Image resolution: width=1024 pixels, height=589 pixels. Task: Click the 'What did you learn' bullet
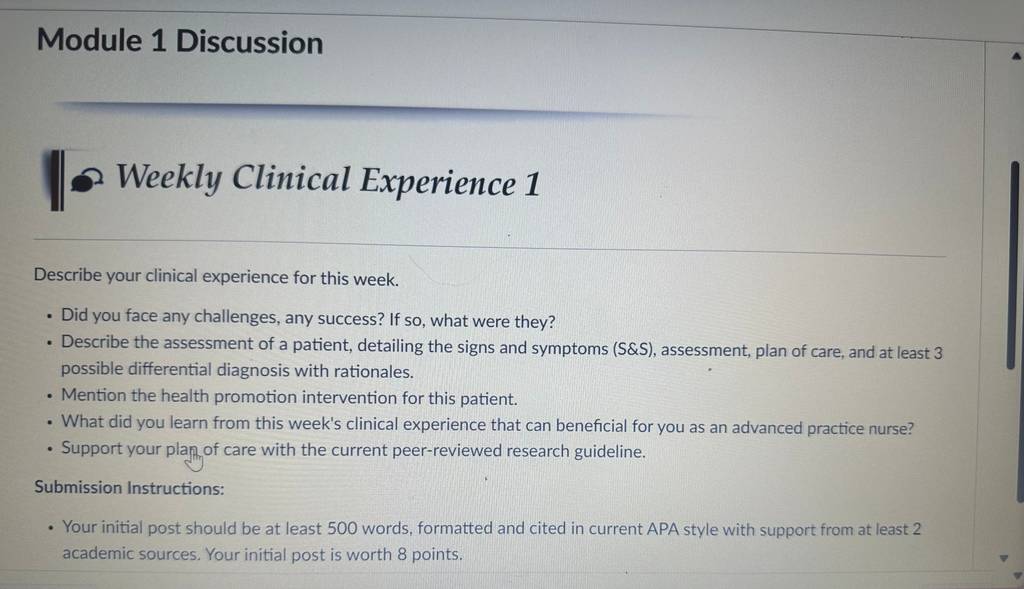487,424
